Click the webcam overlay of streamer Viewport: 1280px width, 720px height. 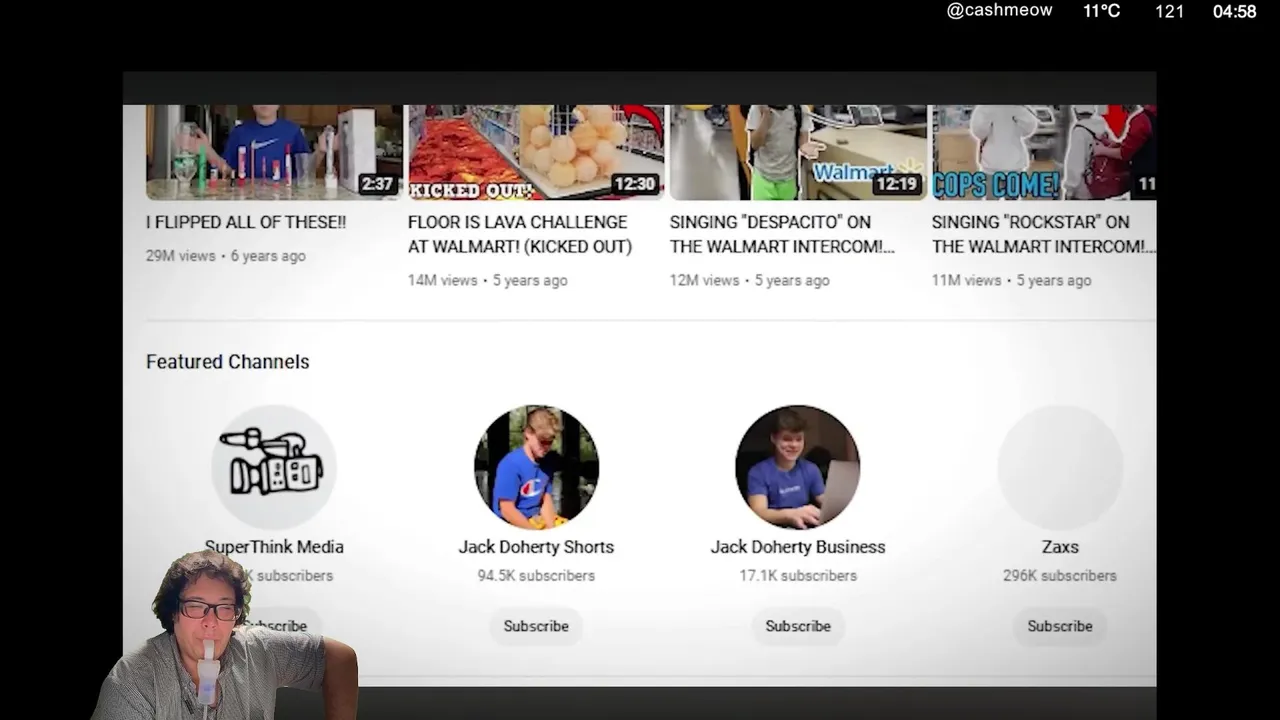tap(225, 635)
